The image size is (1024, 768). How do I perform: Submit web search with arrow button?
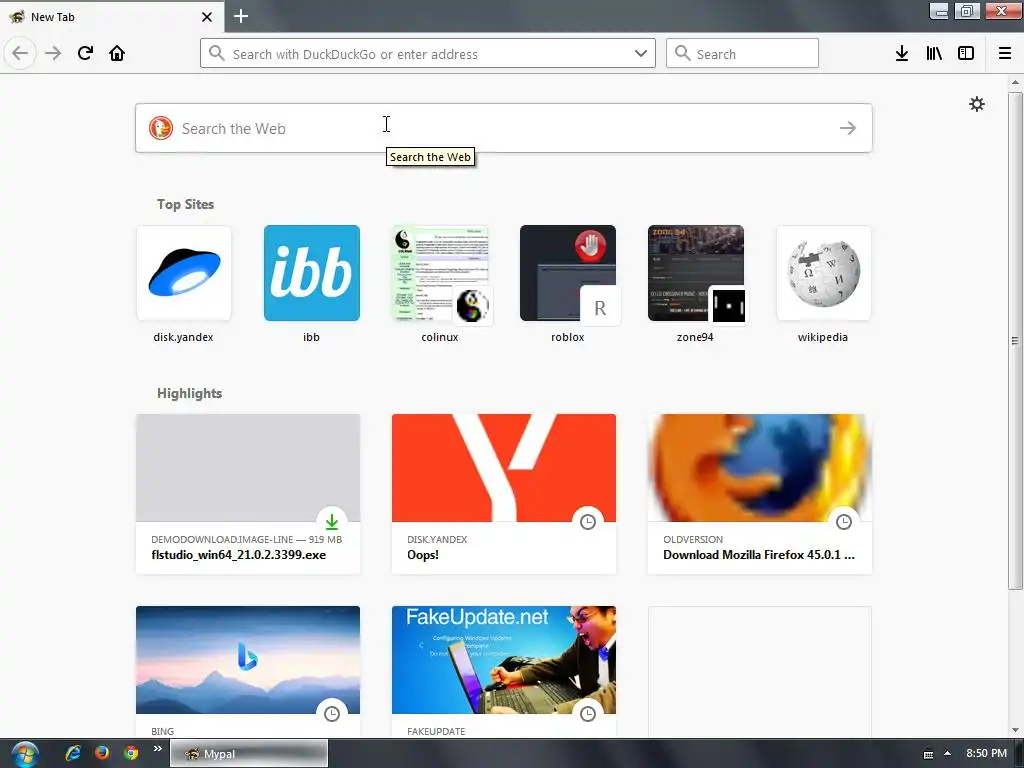coord(848,128)
